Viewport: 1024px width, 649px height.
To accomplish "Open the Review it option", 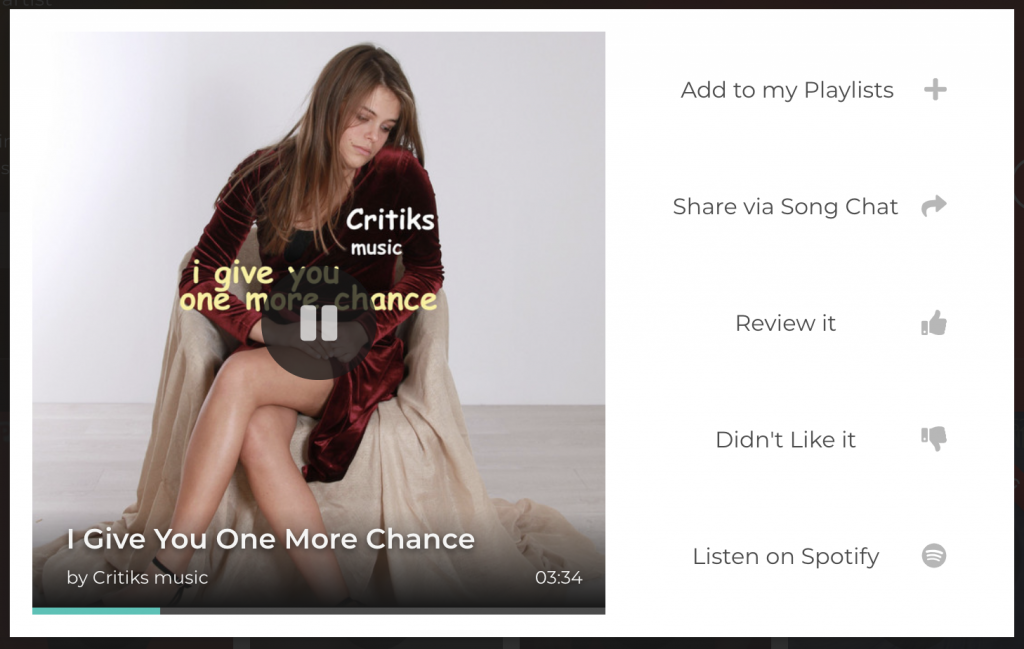I will click(785, 323).
